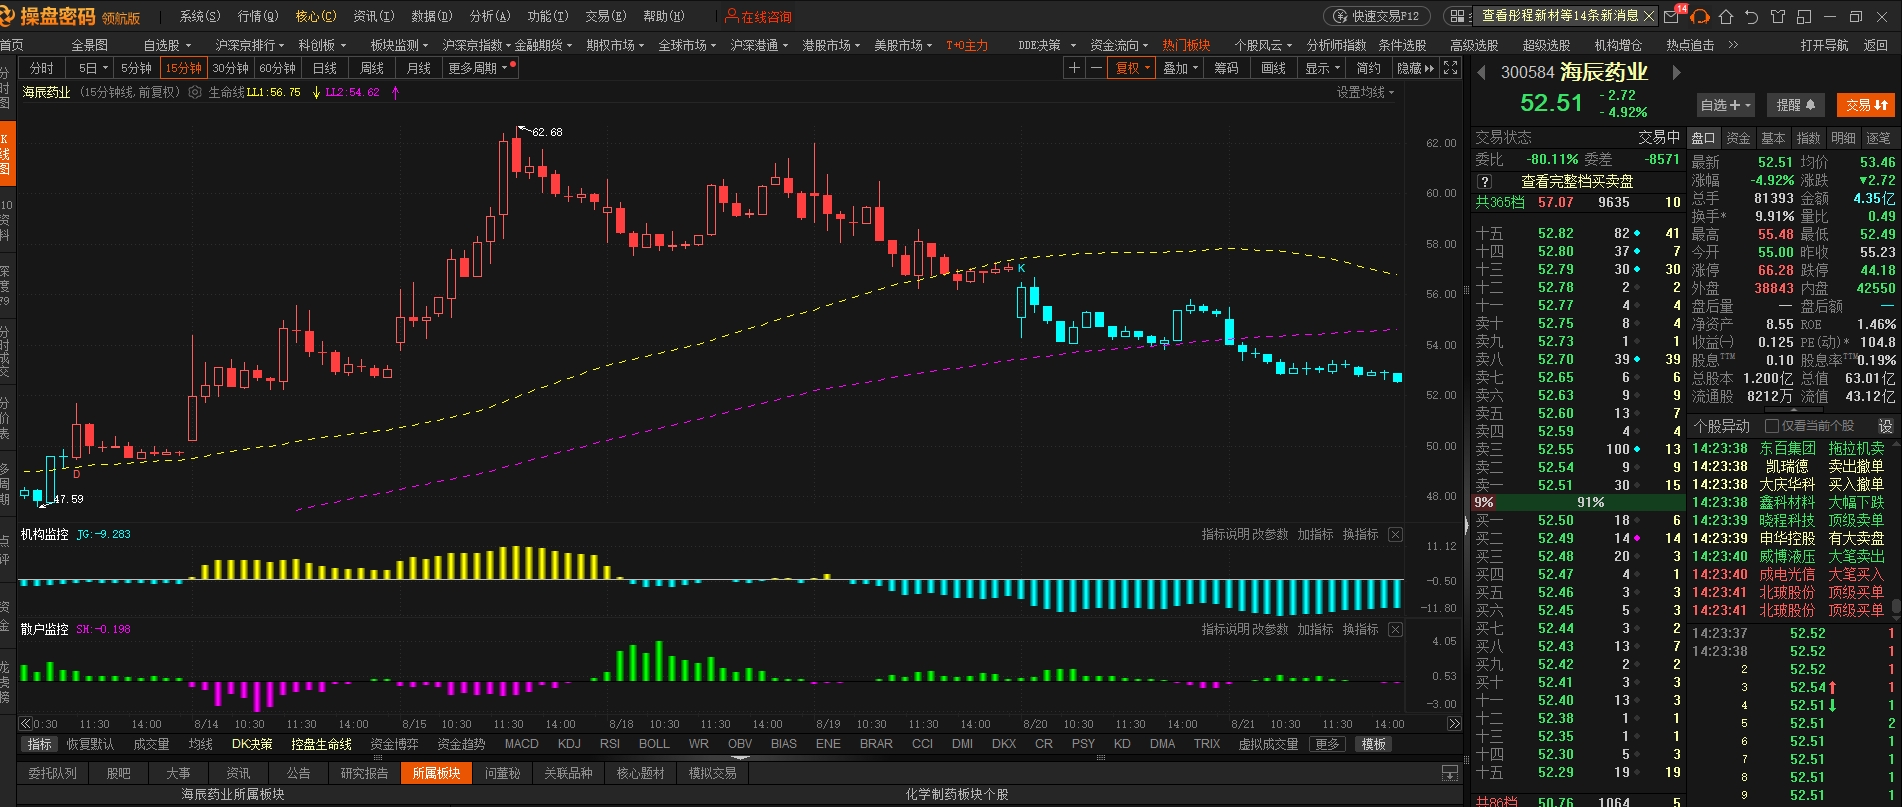The width and height of the screenshot is (1902, 807).
Task: Click 快速交易F12 quick trade button
Action: 1377,16
